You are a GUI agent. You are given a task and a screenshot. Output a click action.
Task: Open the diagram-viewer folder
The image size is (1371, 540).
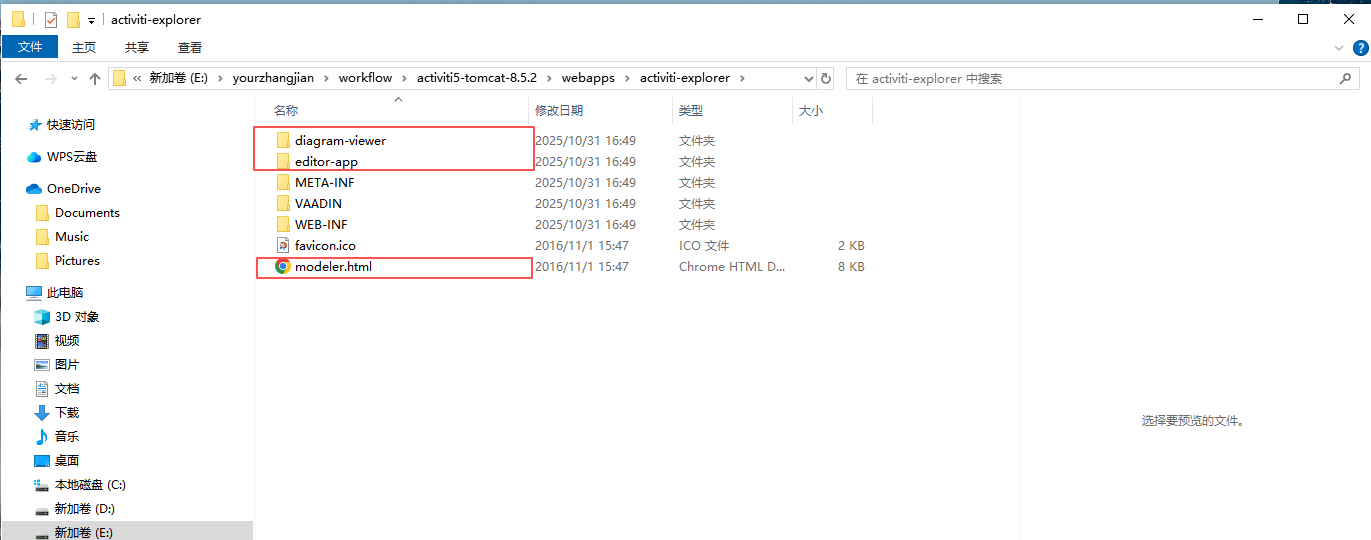click(339, 141)
